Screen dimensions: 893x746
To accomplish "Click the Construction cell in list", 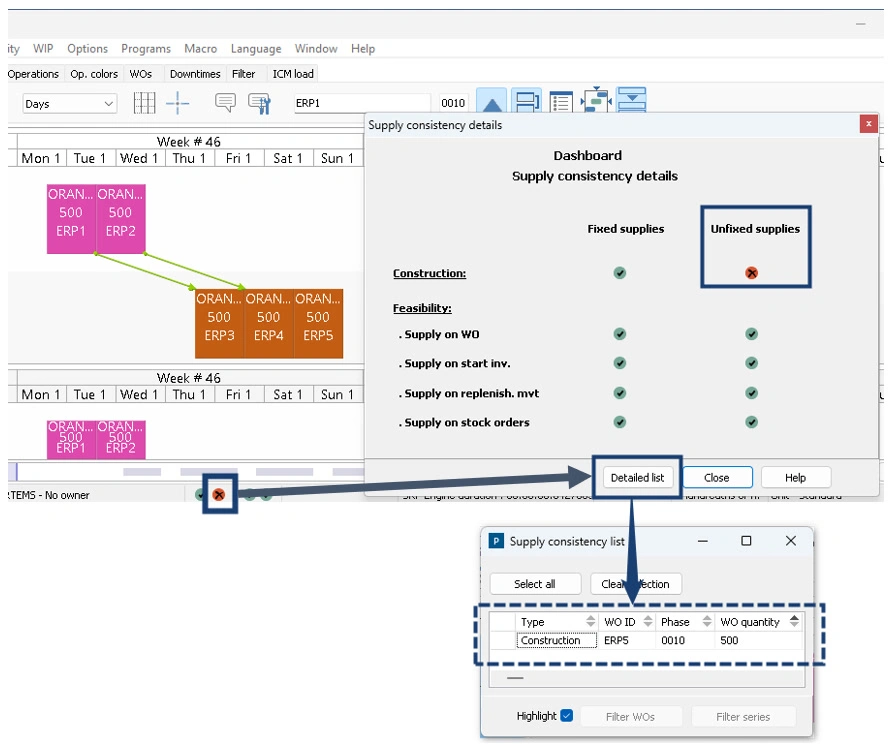I will [x=556, y=640].
